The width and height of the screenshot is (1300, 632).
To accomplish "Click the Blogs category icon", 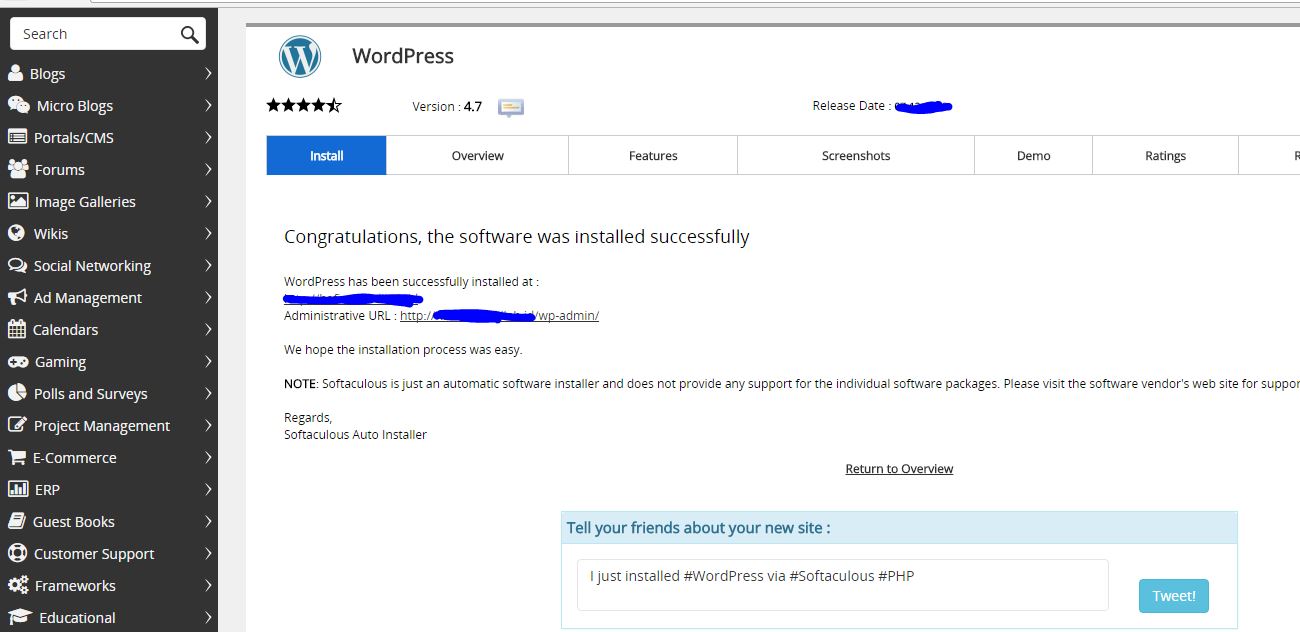I will click(x=16, y=73).
